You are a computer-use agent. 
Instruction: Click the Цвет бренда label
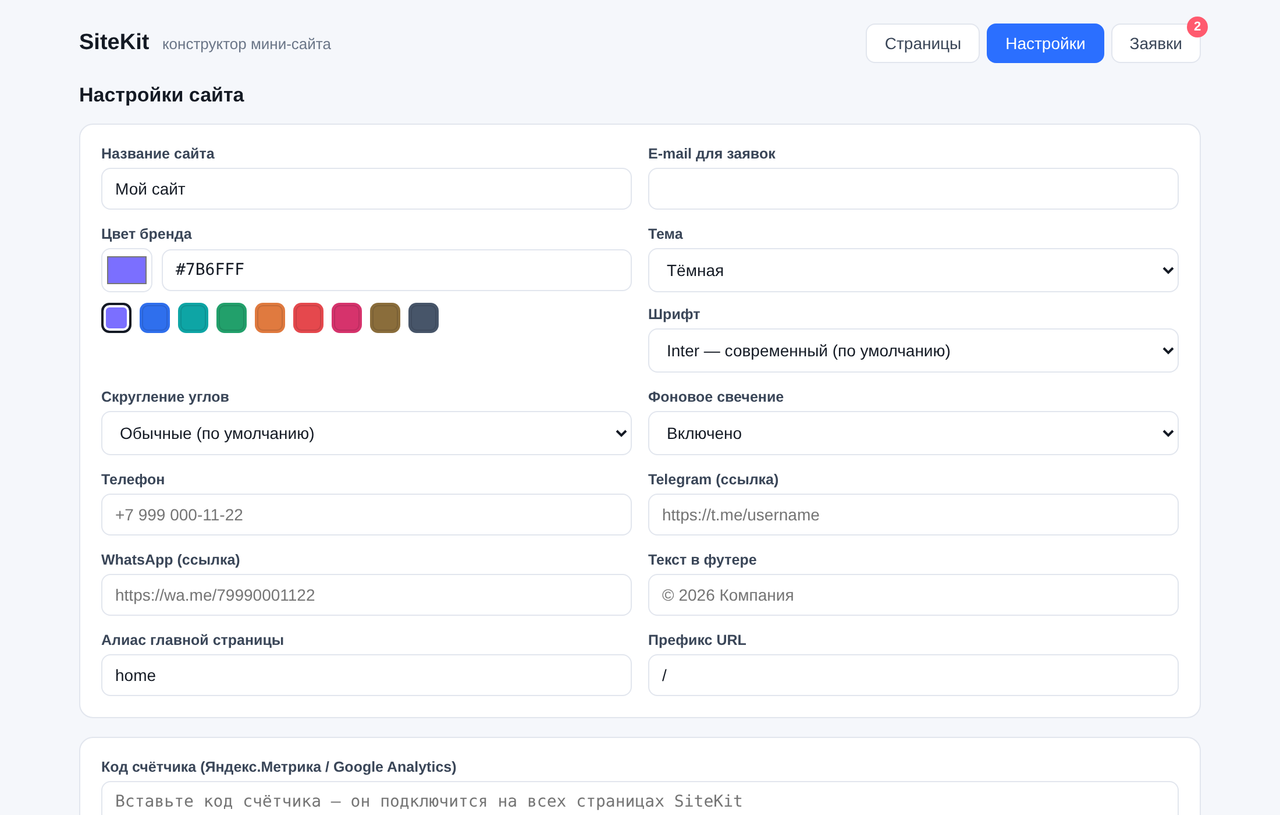click(146, 234)
